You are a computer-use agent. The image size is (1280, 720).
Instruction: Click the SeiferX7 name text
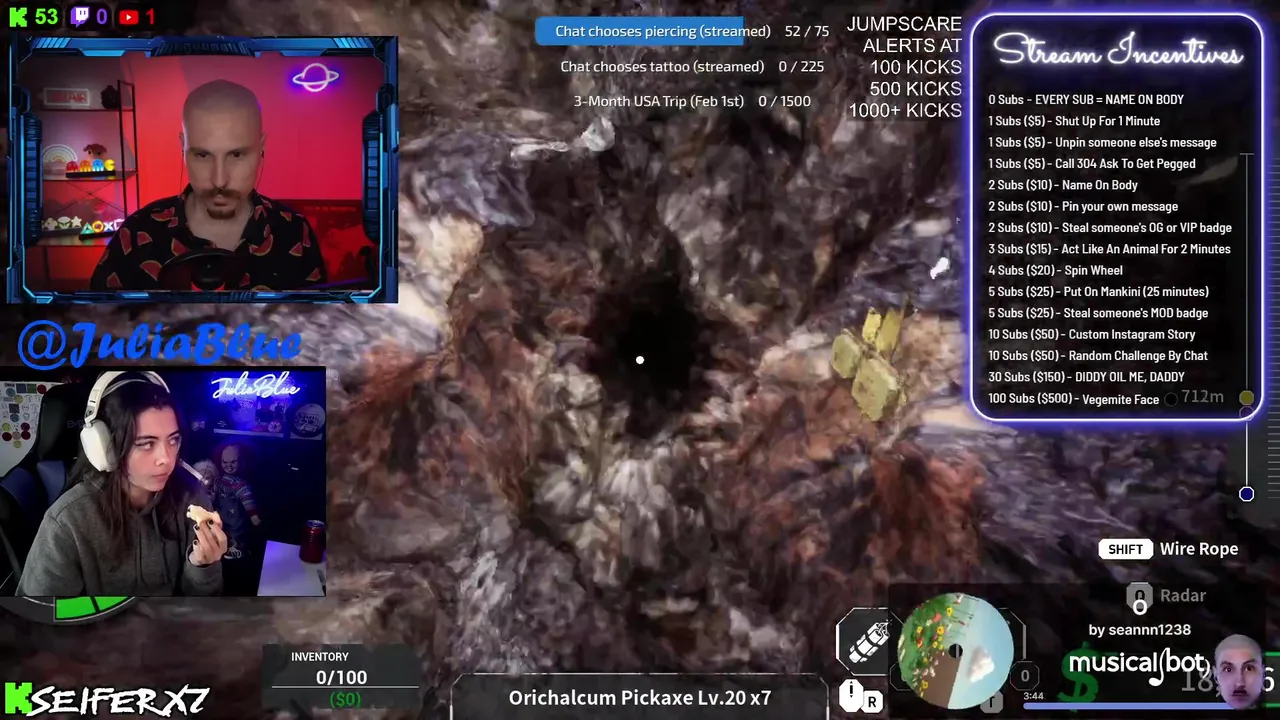pos(120,700)
